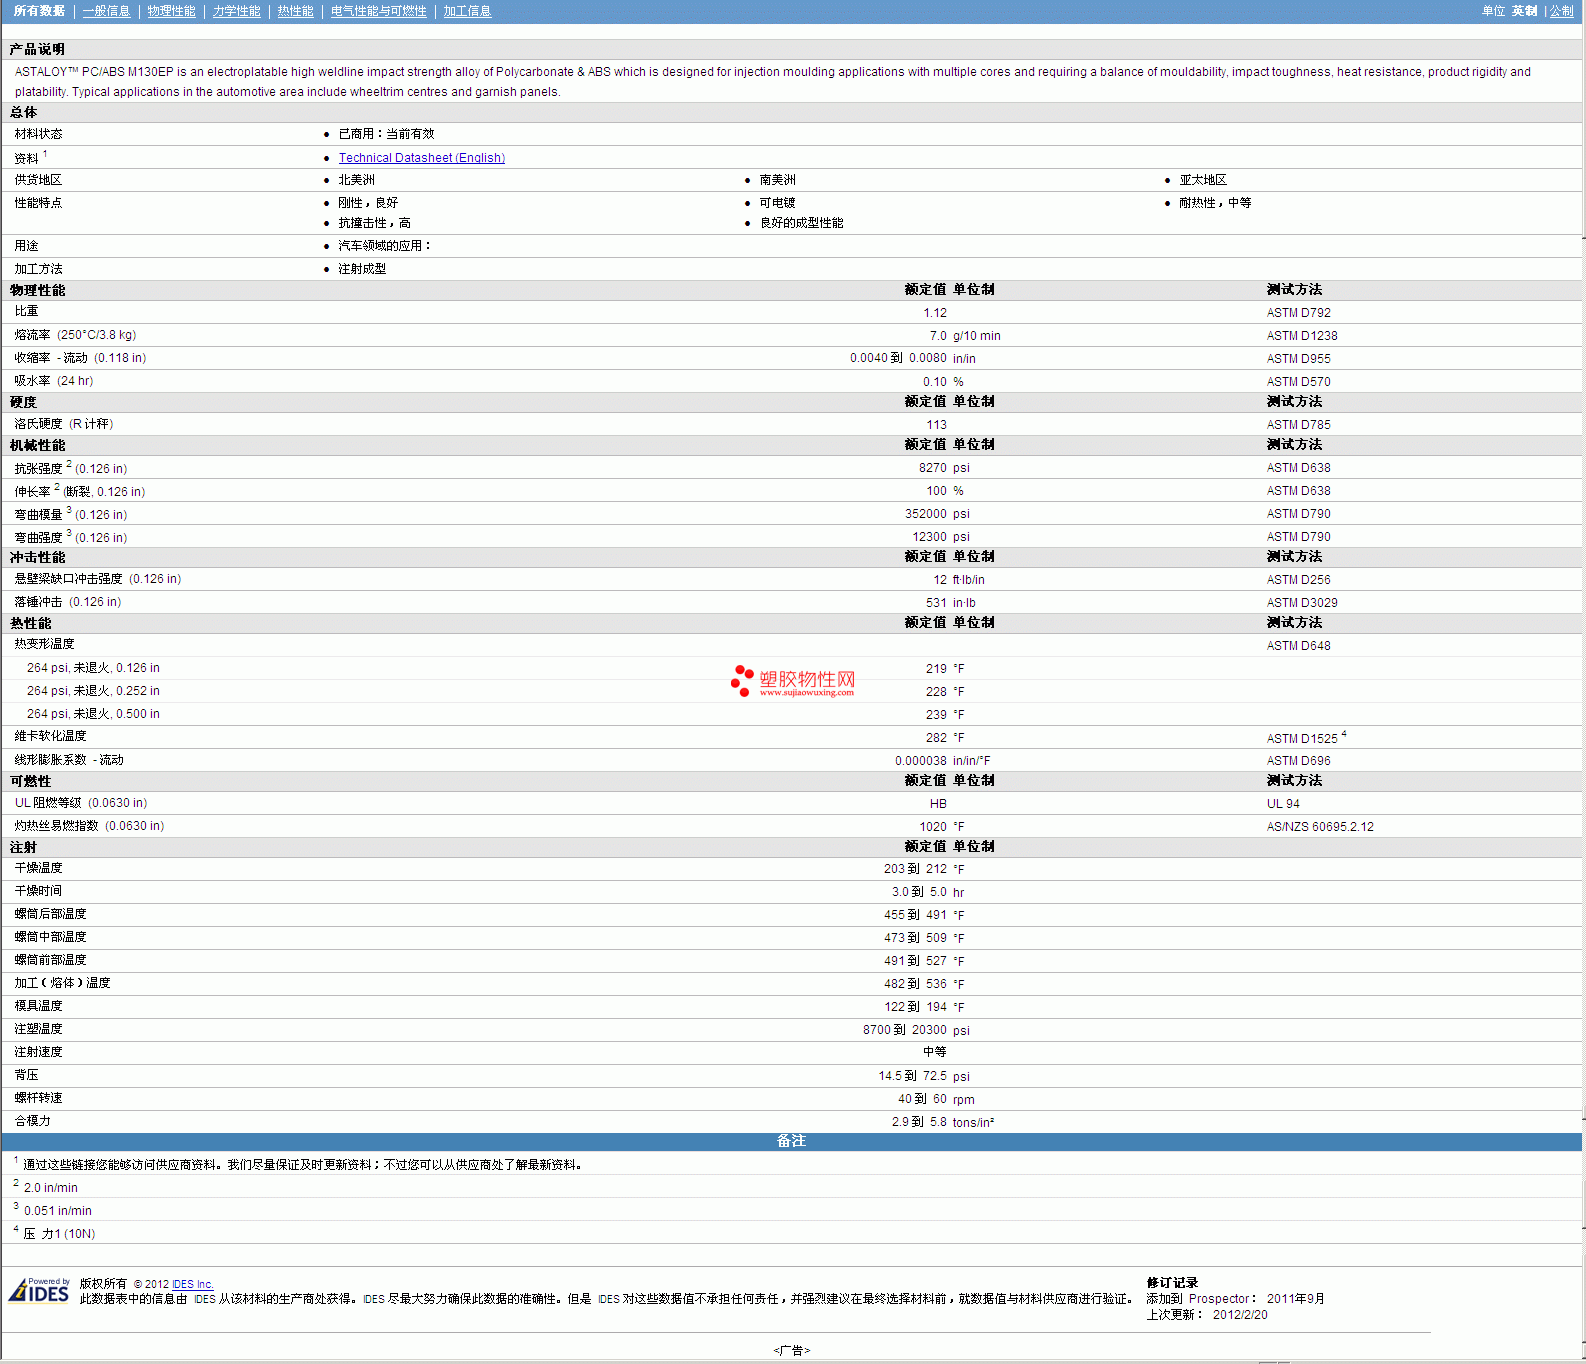This screenshot has height=1364, width=1586.
Task: Click the Powered by IDES logo
Action: point(40,1291)
